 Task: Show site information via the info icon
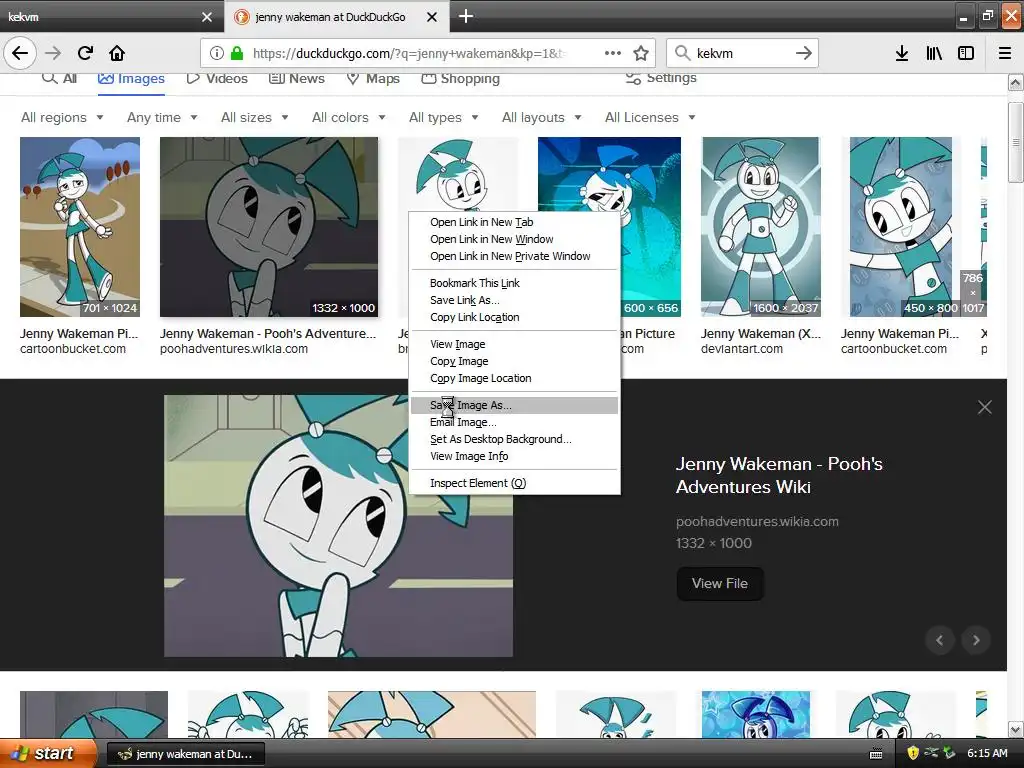coord(217,53)
